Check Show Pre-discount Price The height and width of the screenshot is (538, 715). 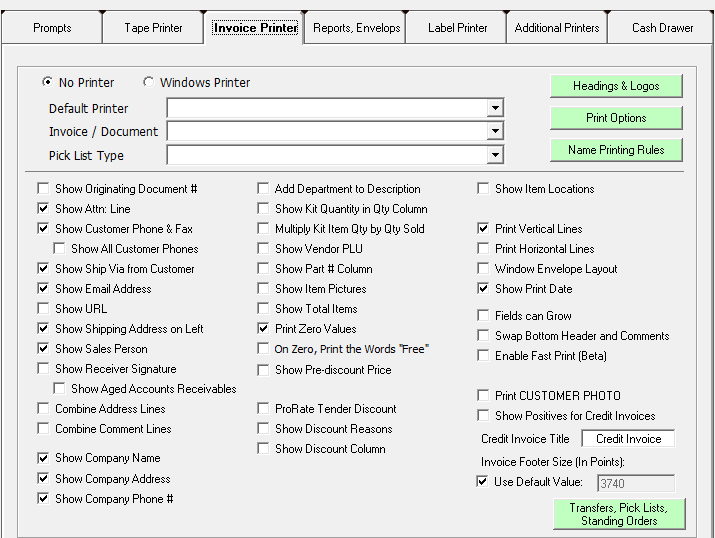[263, 370]
